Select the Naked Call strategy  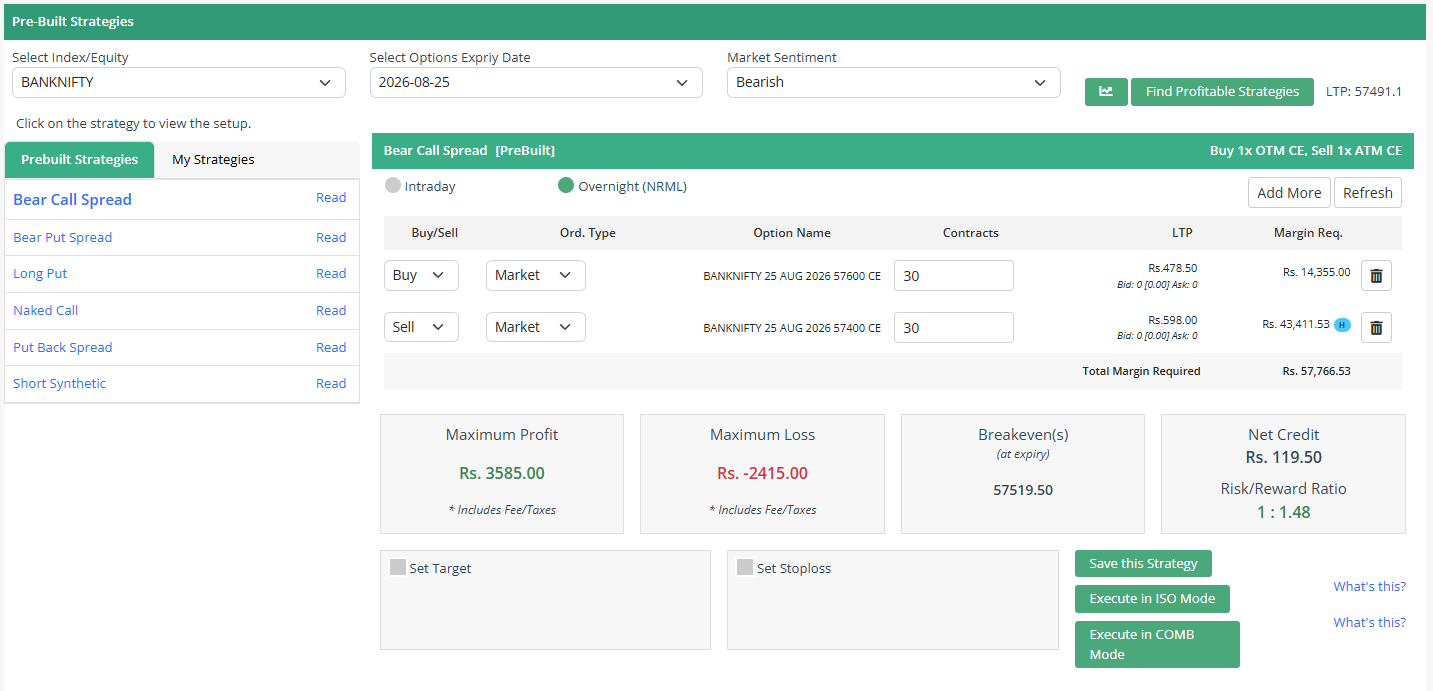[45, 310]
